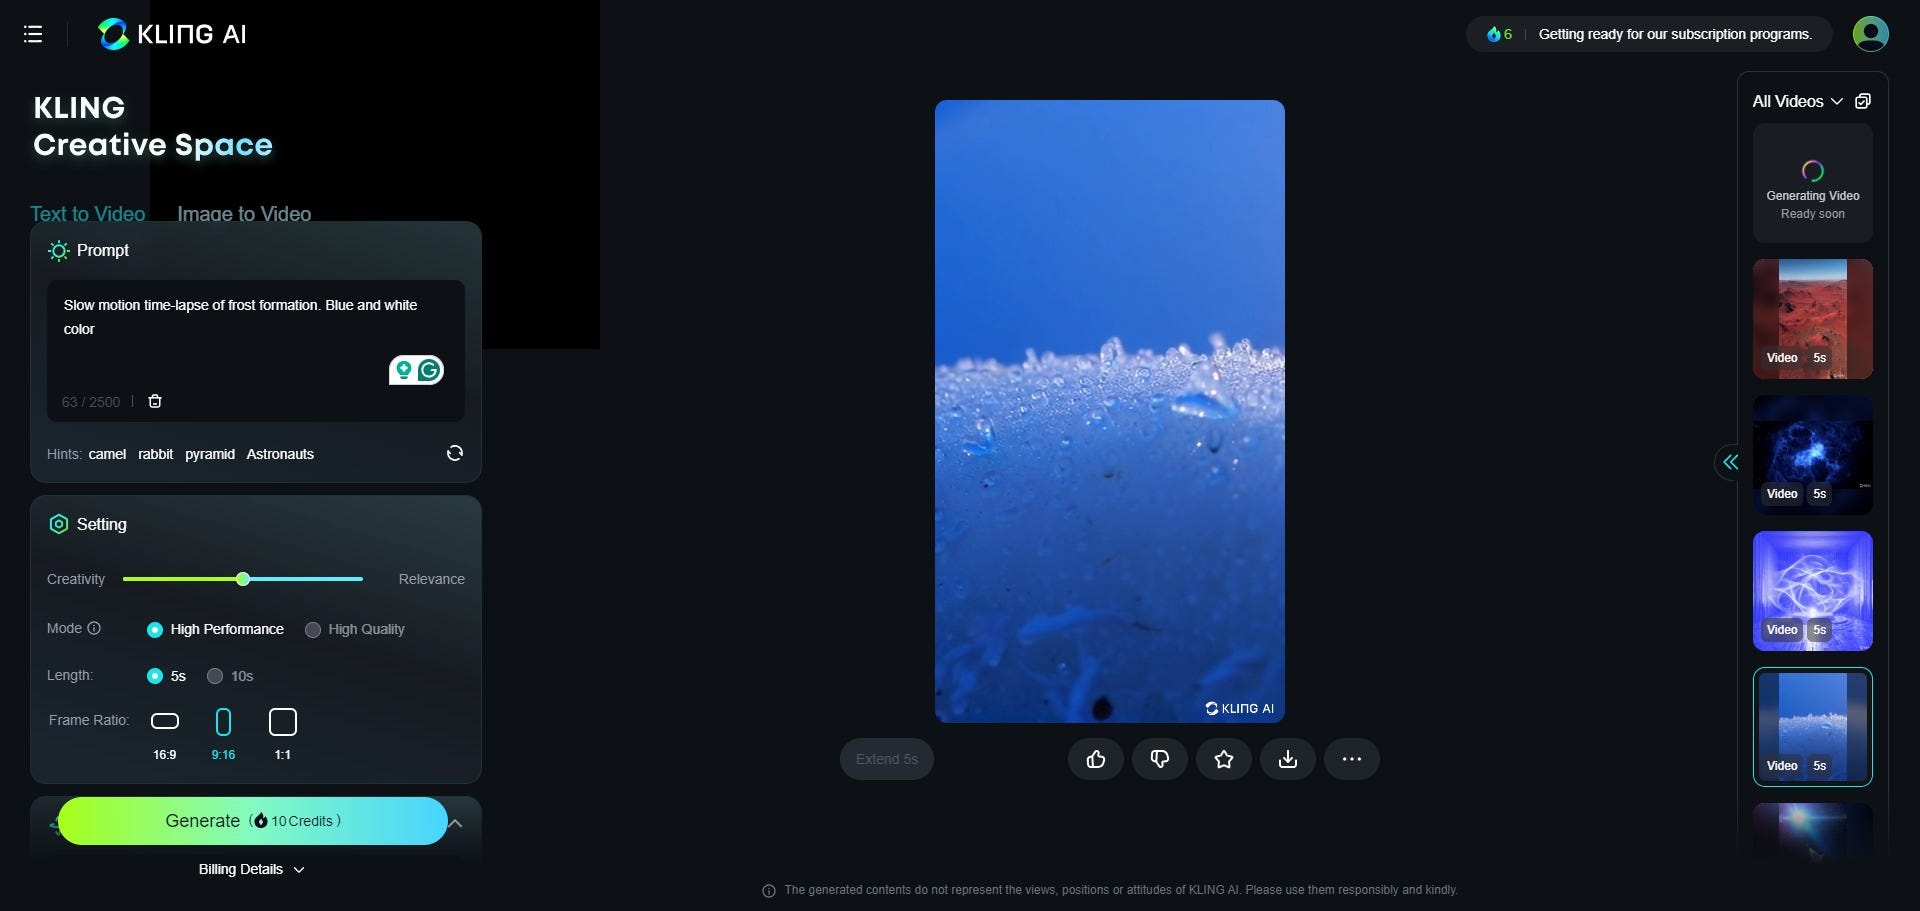Check the credits flame counter
The height and width of the screenshot is (911, 1920).
pyautogui.click(x=1499, y=34)
